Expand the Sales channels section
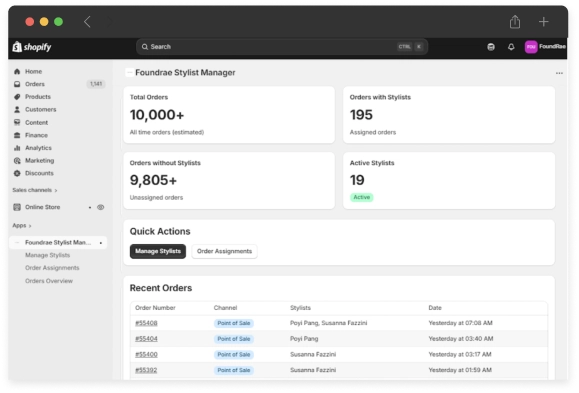The height and width of the screenshot is (393, 579). [35, 190]
